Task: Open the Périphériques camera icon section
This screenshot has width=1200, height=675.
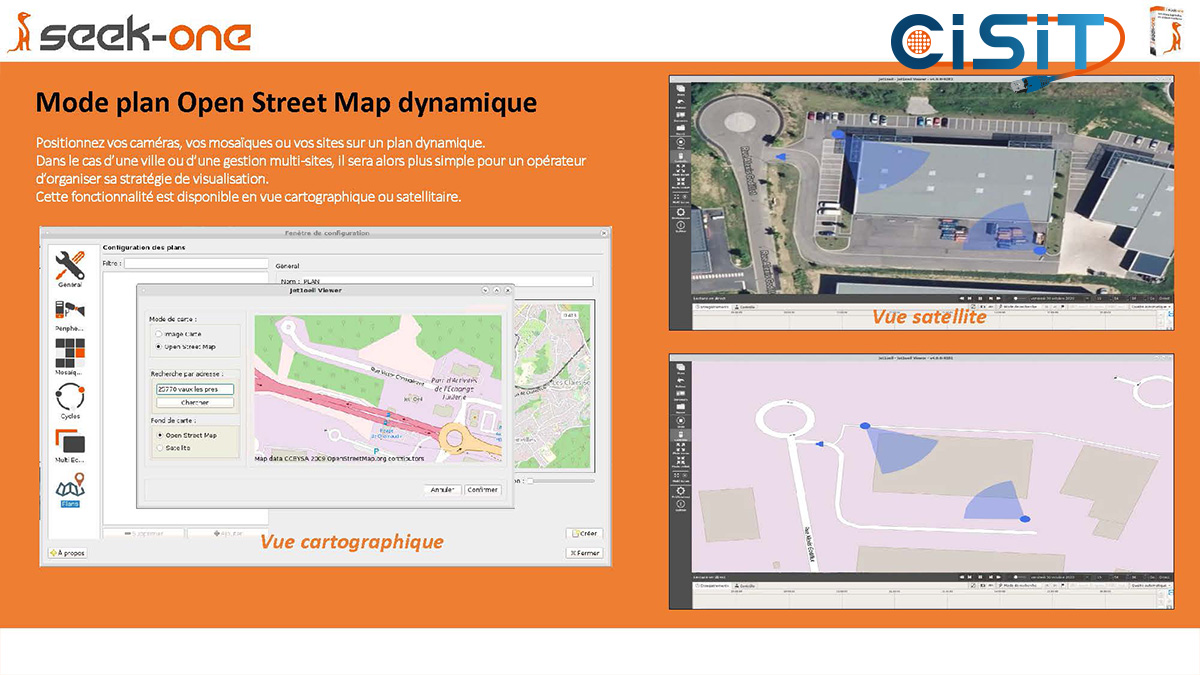Action: 70,316
